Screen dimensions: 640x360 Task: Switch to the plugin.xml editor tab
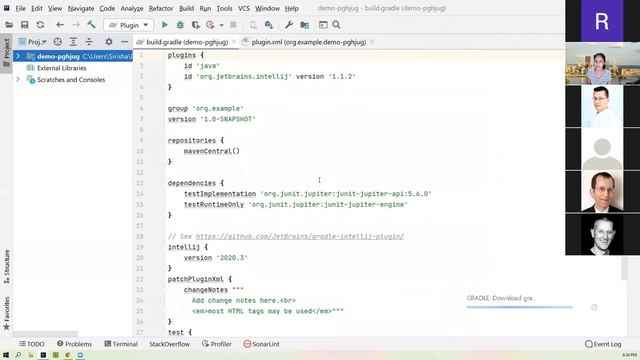[x=308, y=42]
